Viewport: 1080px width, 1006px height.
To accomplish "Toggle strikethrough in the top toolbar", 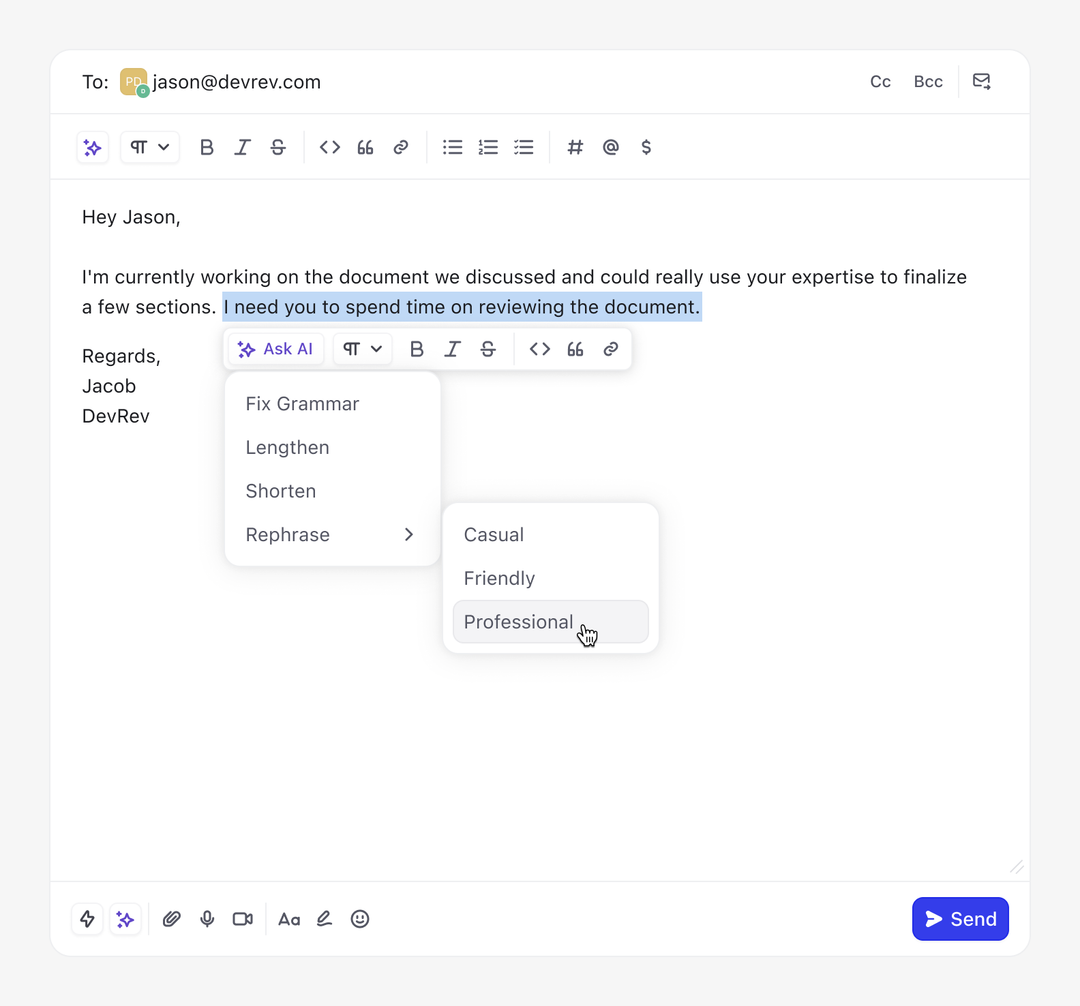I will [x=278, y=147].
